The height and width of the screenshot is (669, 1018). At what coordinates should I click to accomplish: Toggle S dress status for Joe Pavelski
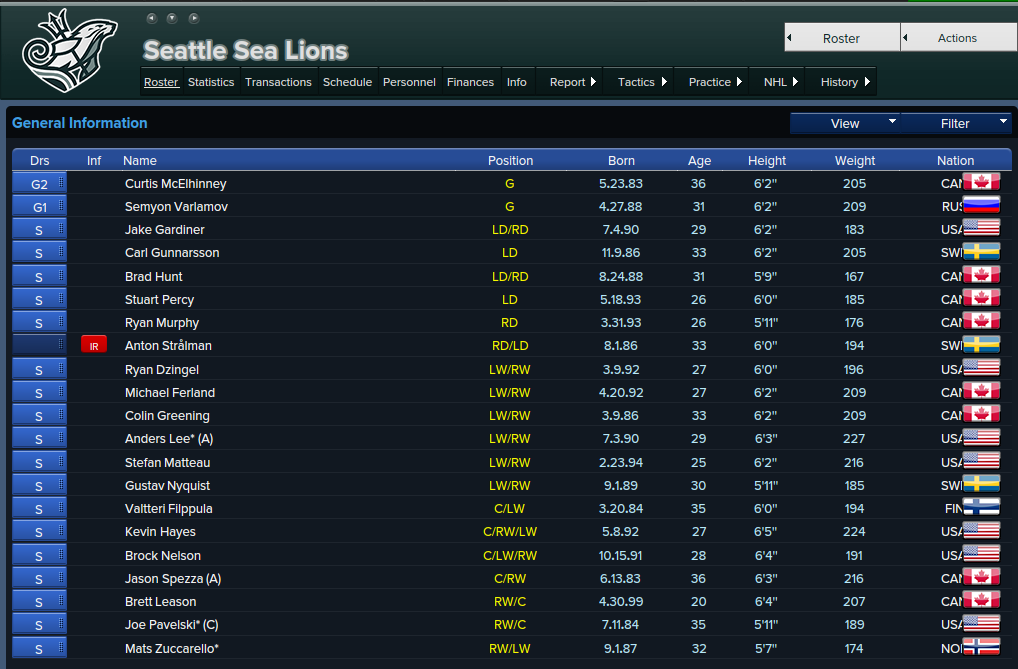pos(39,624)
